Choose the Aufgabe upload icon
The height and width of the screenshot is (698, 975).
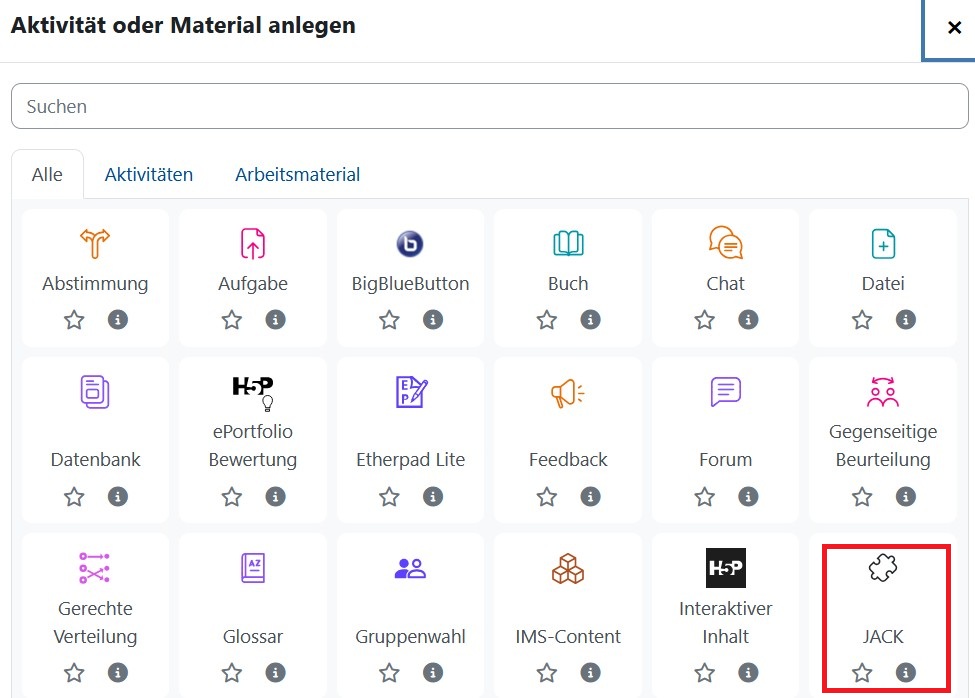(253, 243)
